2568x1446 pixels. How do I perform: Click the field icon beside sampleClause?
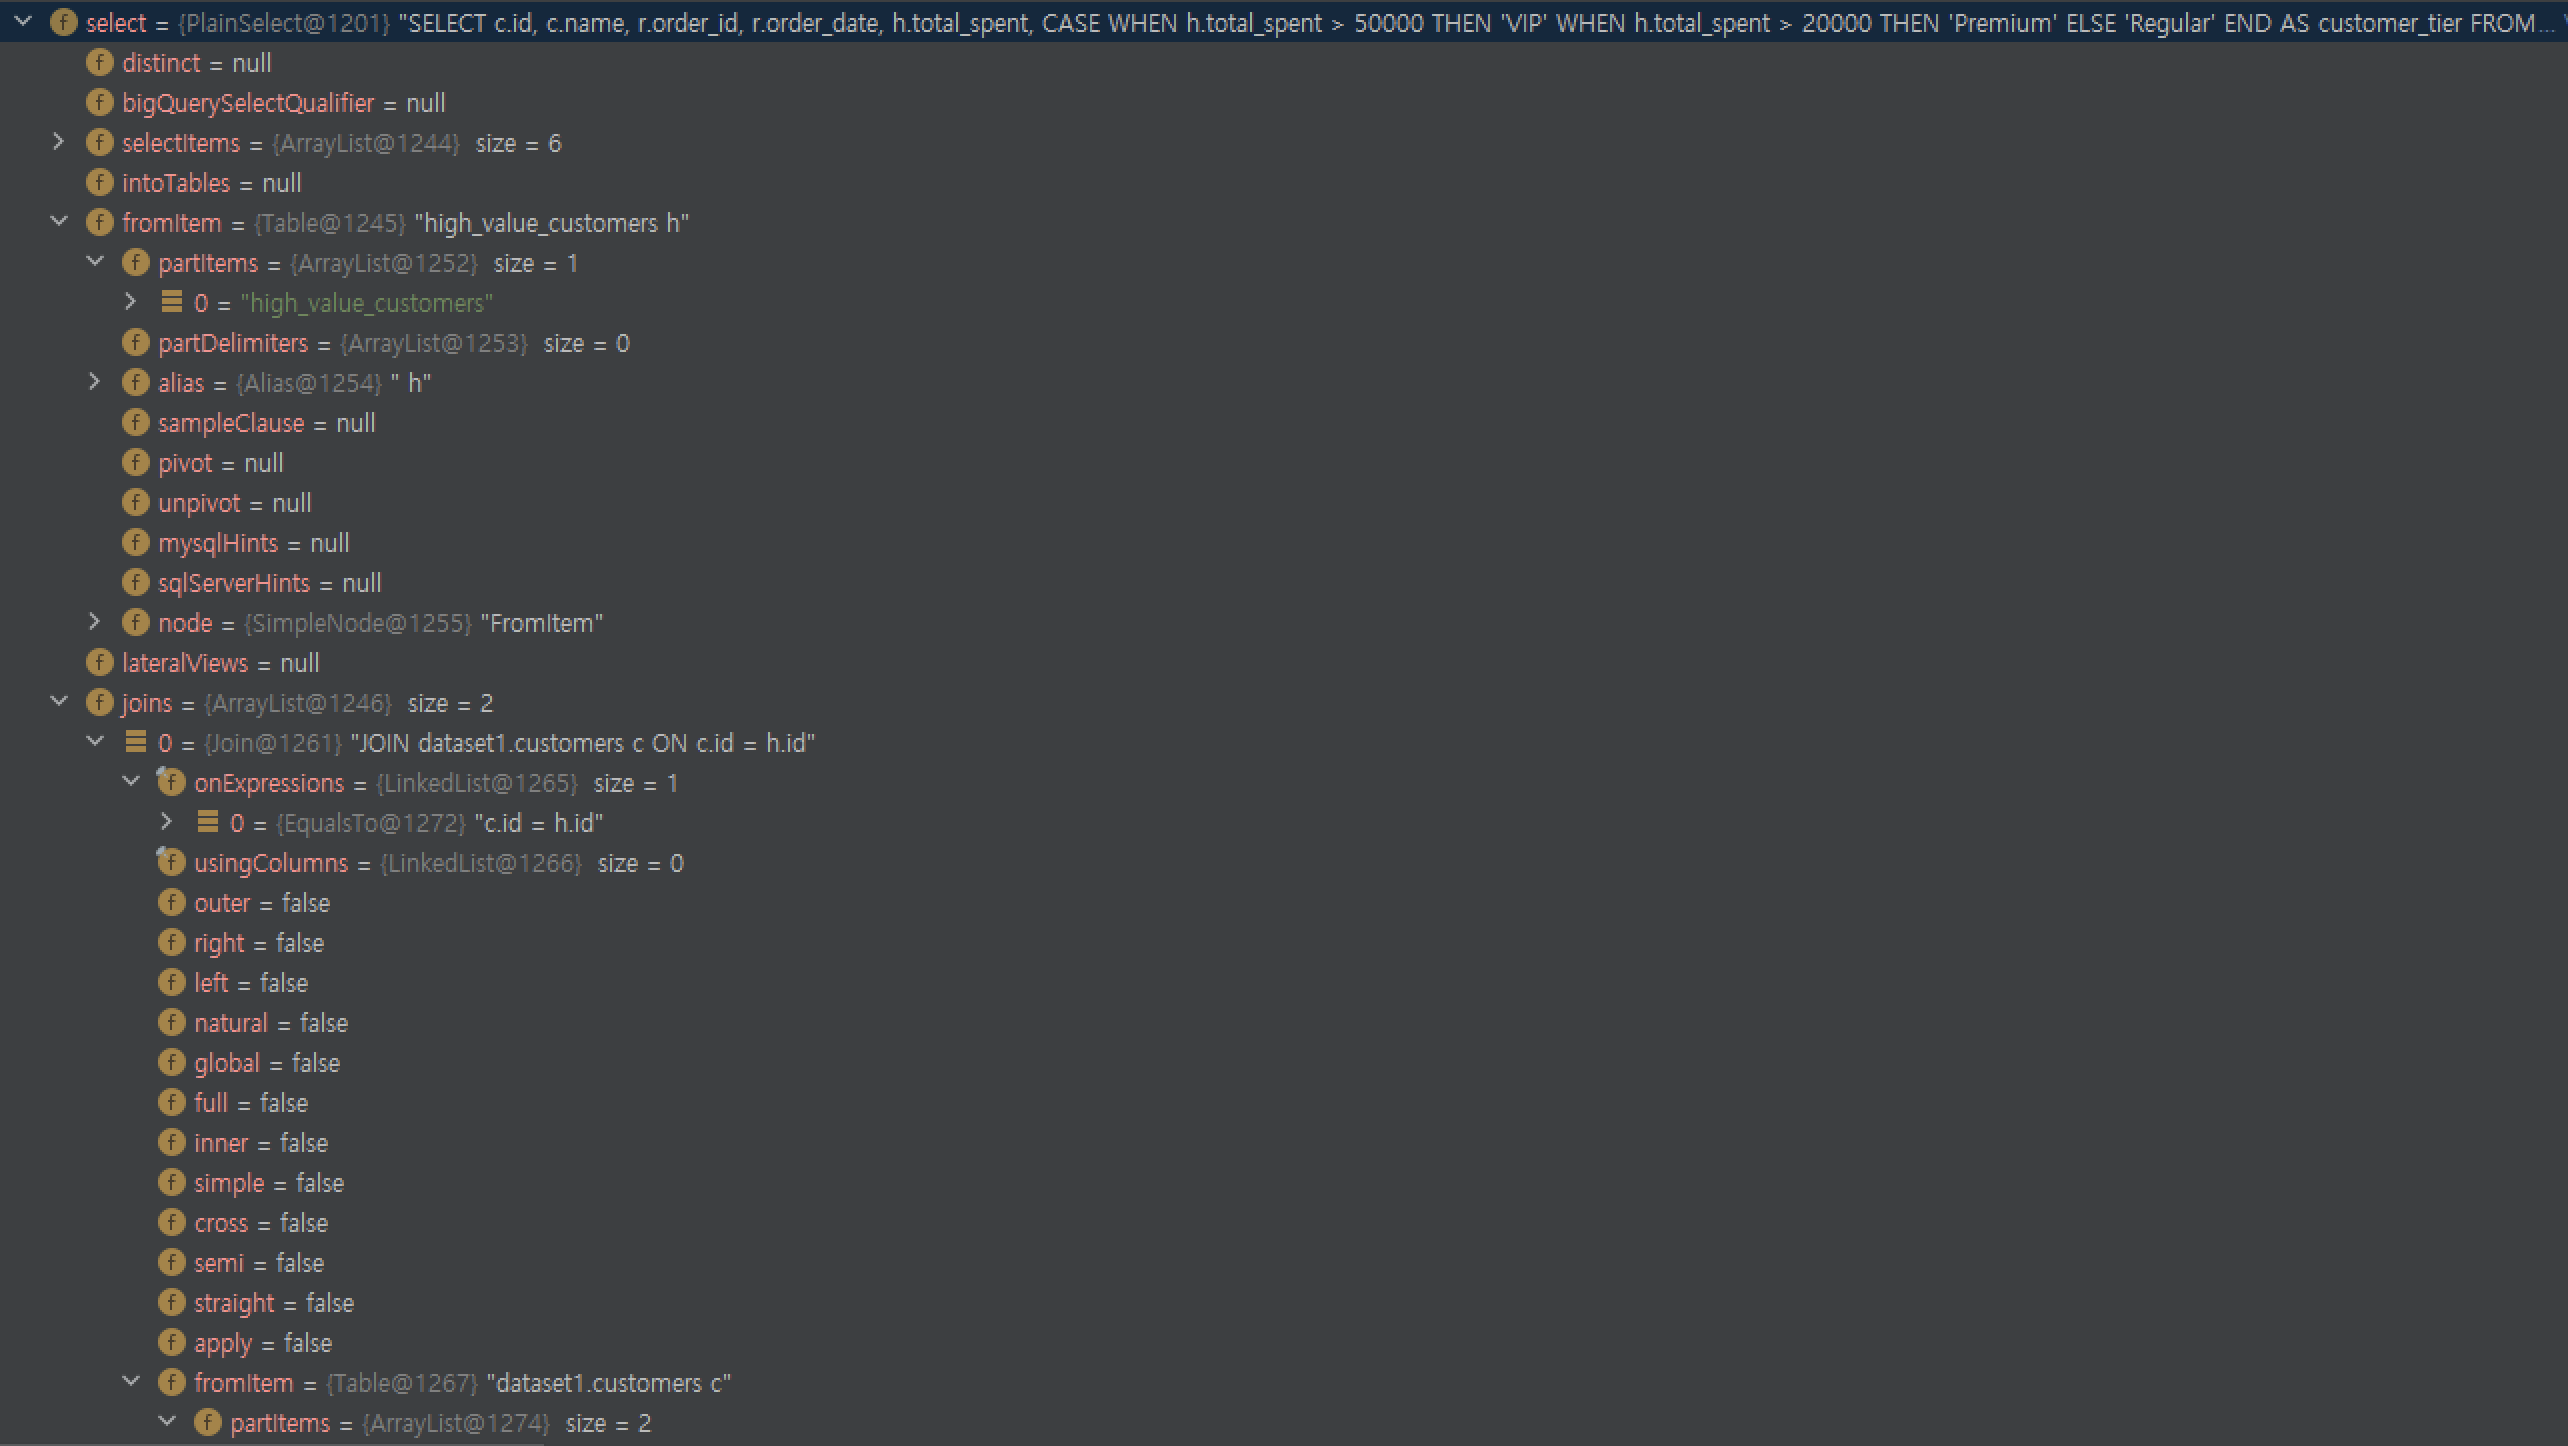click(x=135, y=423)
